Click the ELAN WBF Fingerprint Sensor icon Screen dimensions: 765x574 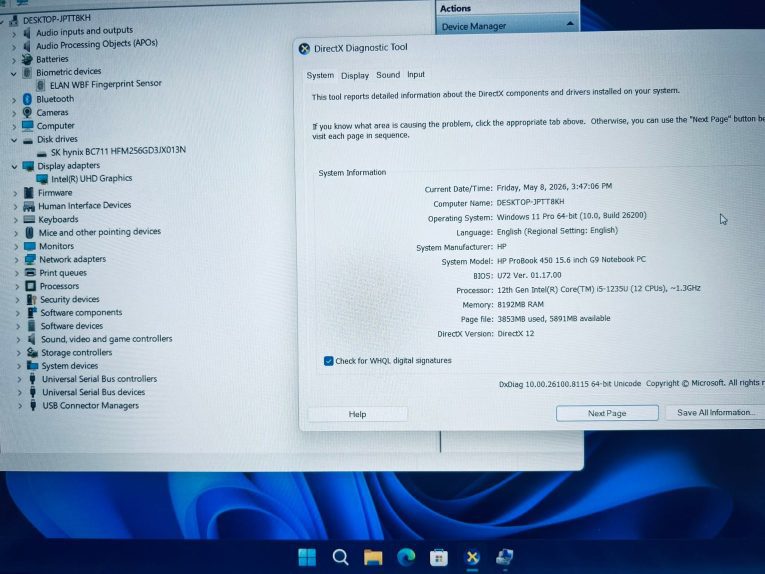tap(41, 85)
